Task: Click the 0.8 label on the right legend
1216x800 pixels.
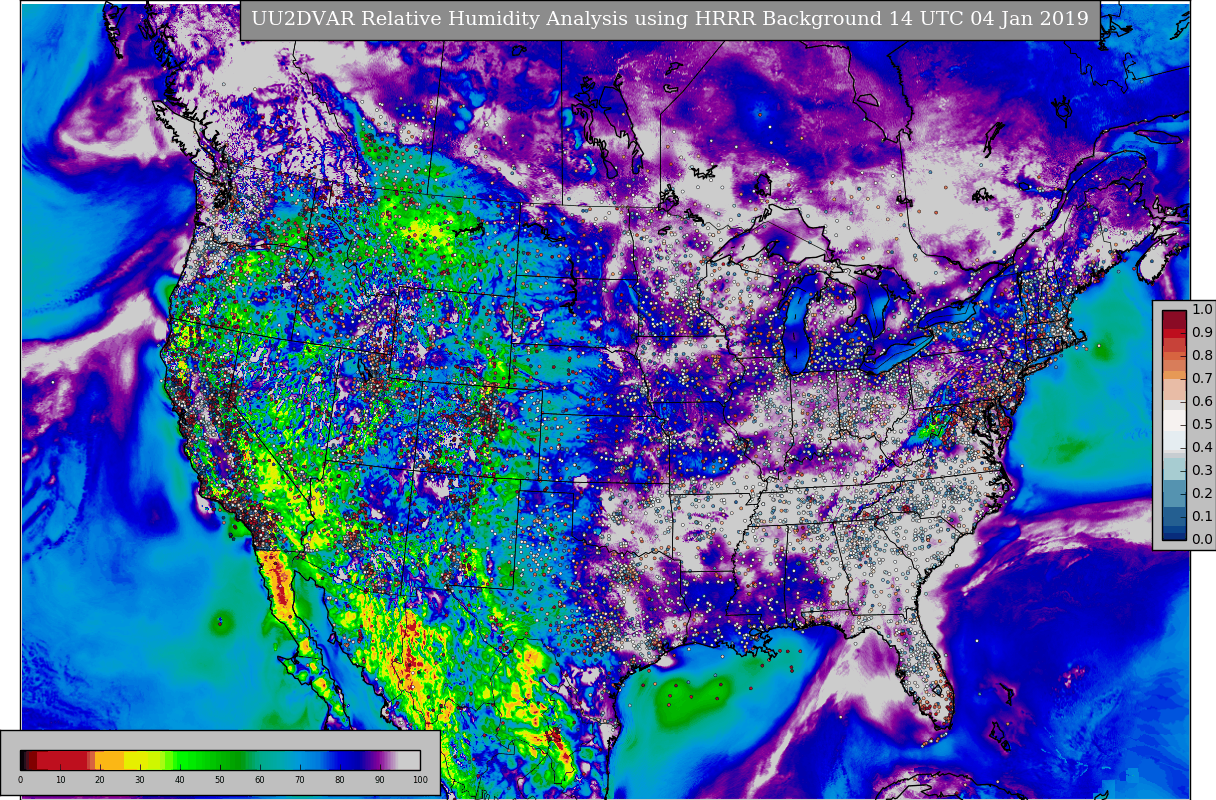Action: point(1202,356)
